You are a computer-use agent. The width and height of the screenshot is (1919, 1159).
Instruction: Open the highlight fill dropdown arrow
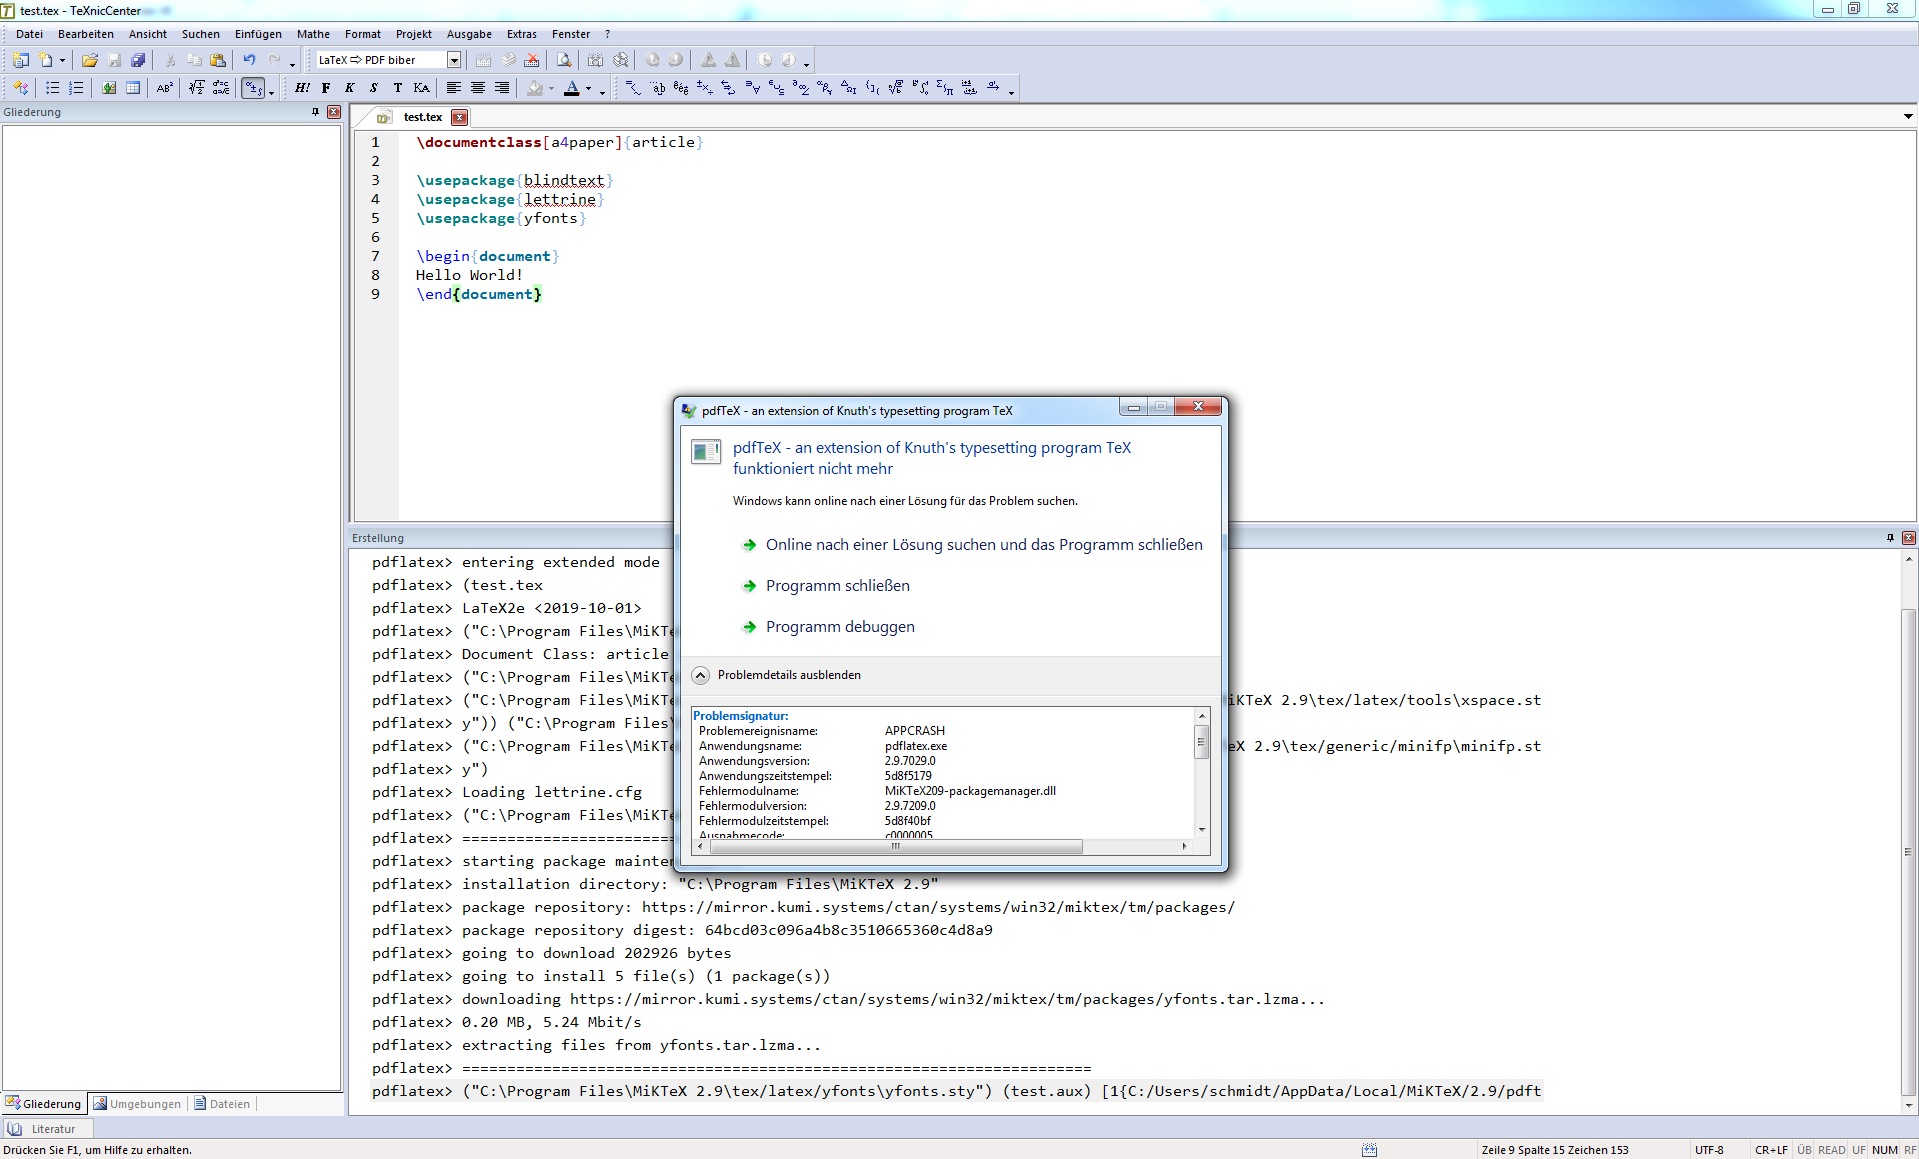coord(551,89)
